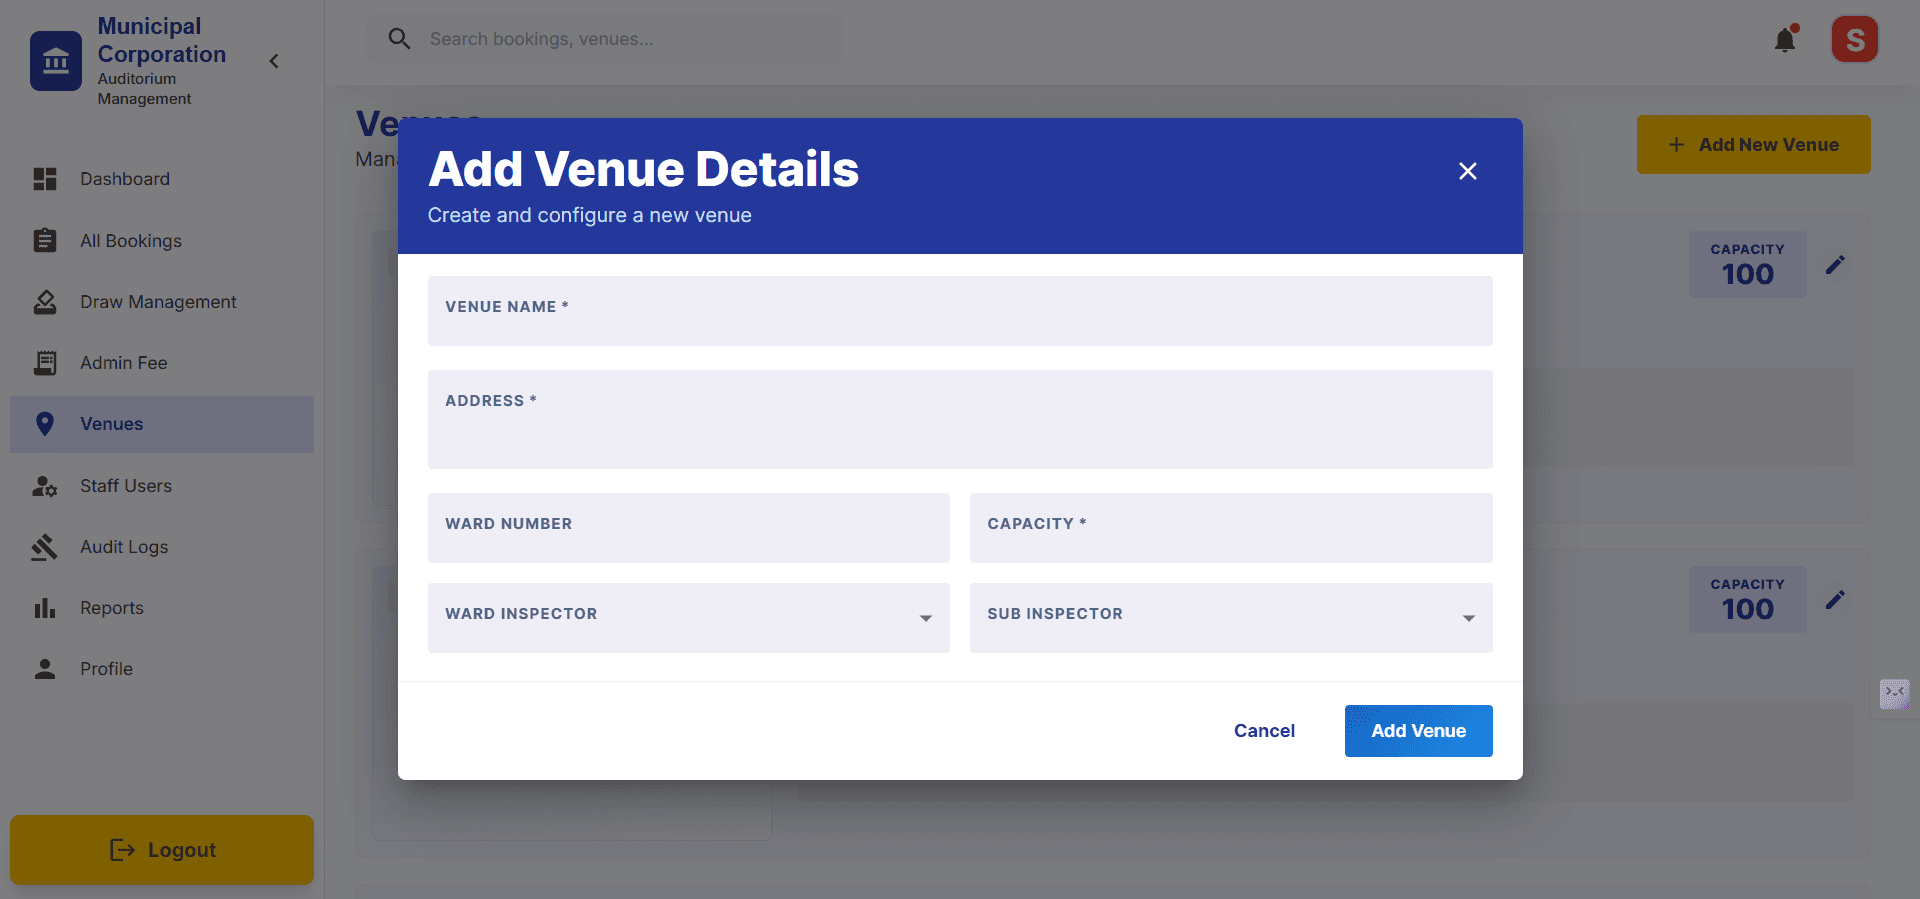This screenshot has height=899, width=1920.
Task: Click the Add New Venue button
Action: point(1754,145)
